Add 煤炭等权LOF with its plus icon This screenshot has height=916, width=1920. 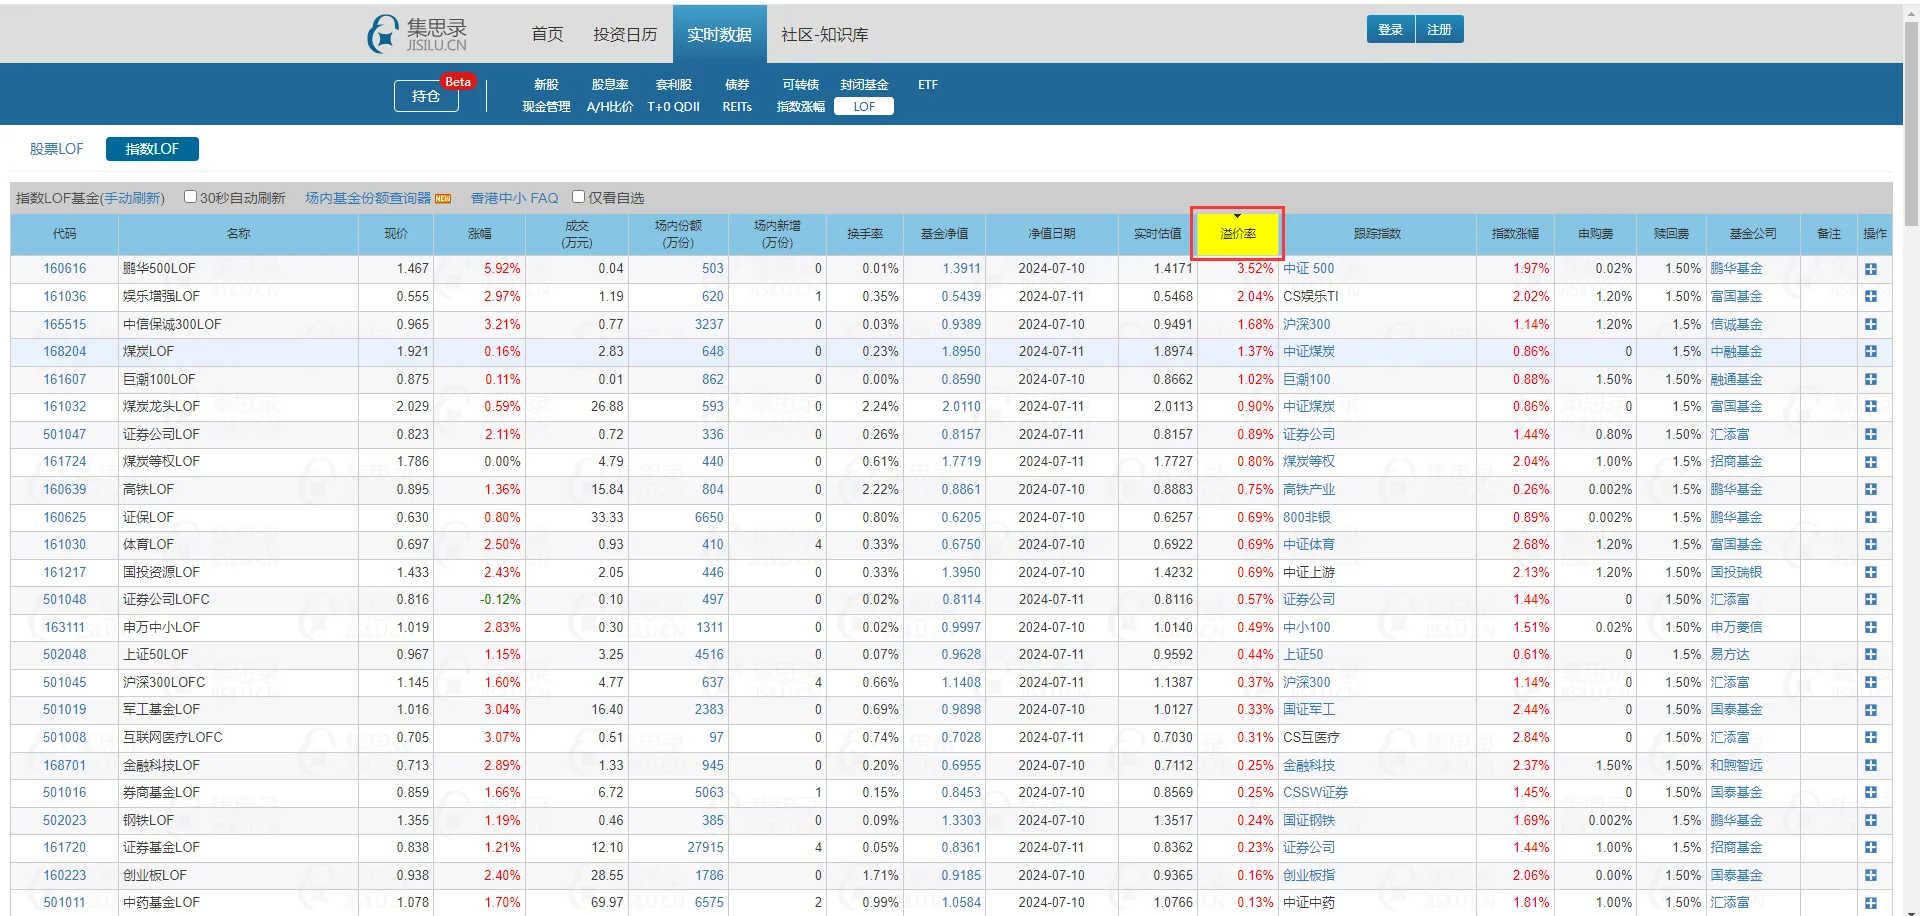click(1870, 462)
